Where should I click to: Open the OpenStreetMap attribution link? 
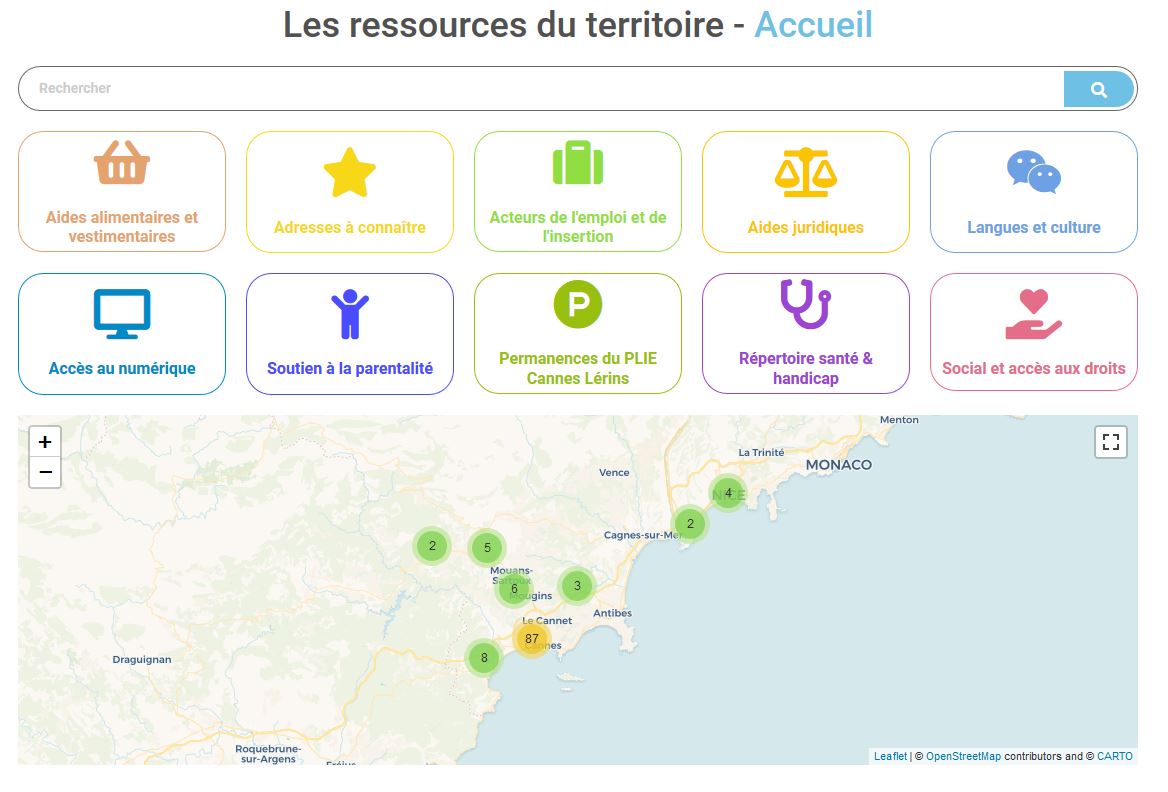[x=962, y=757]
